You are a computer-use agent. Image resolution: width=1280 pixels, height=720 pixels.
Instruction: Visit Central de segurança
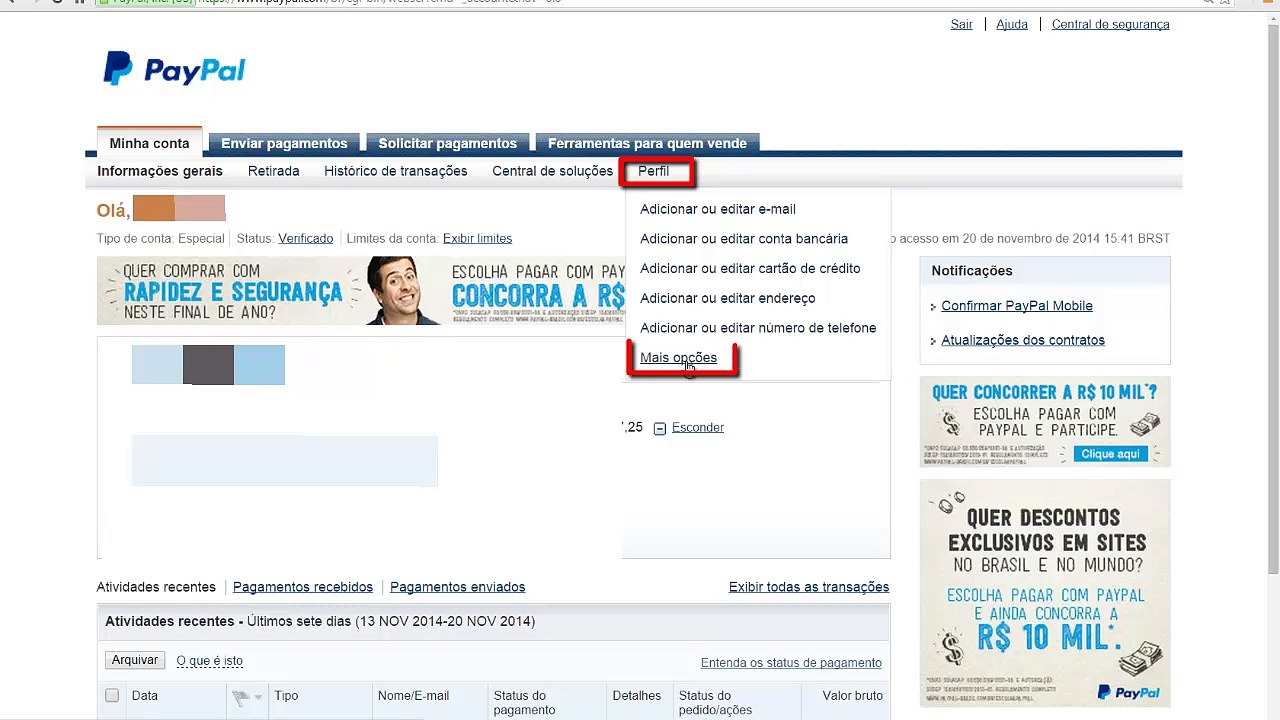[1110, 24]
